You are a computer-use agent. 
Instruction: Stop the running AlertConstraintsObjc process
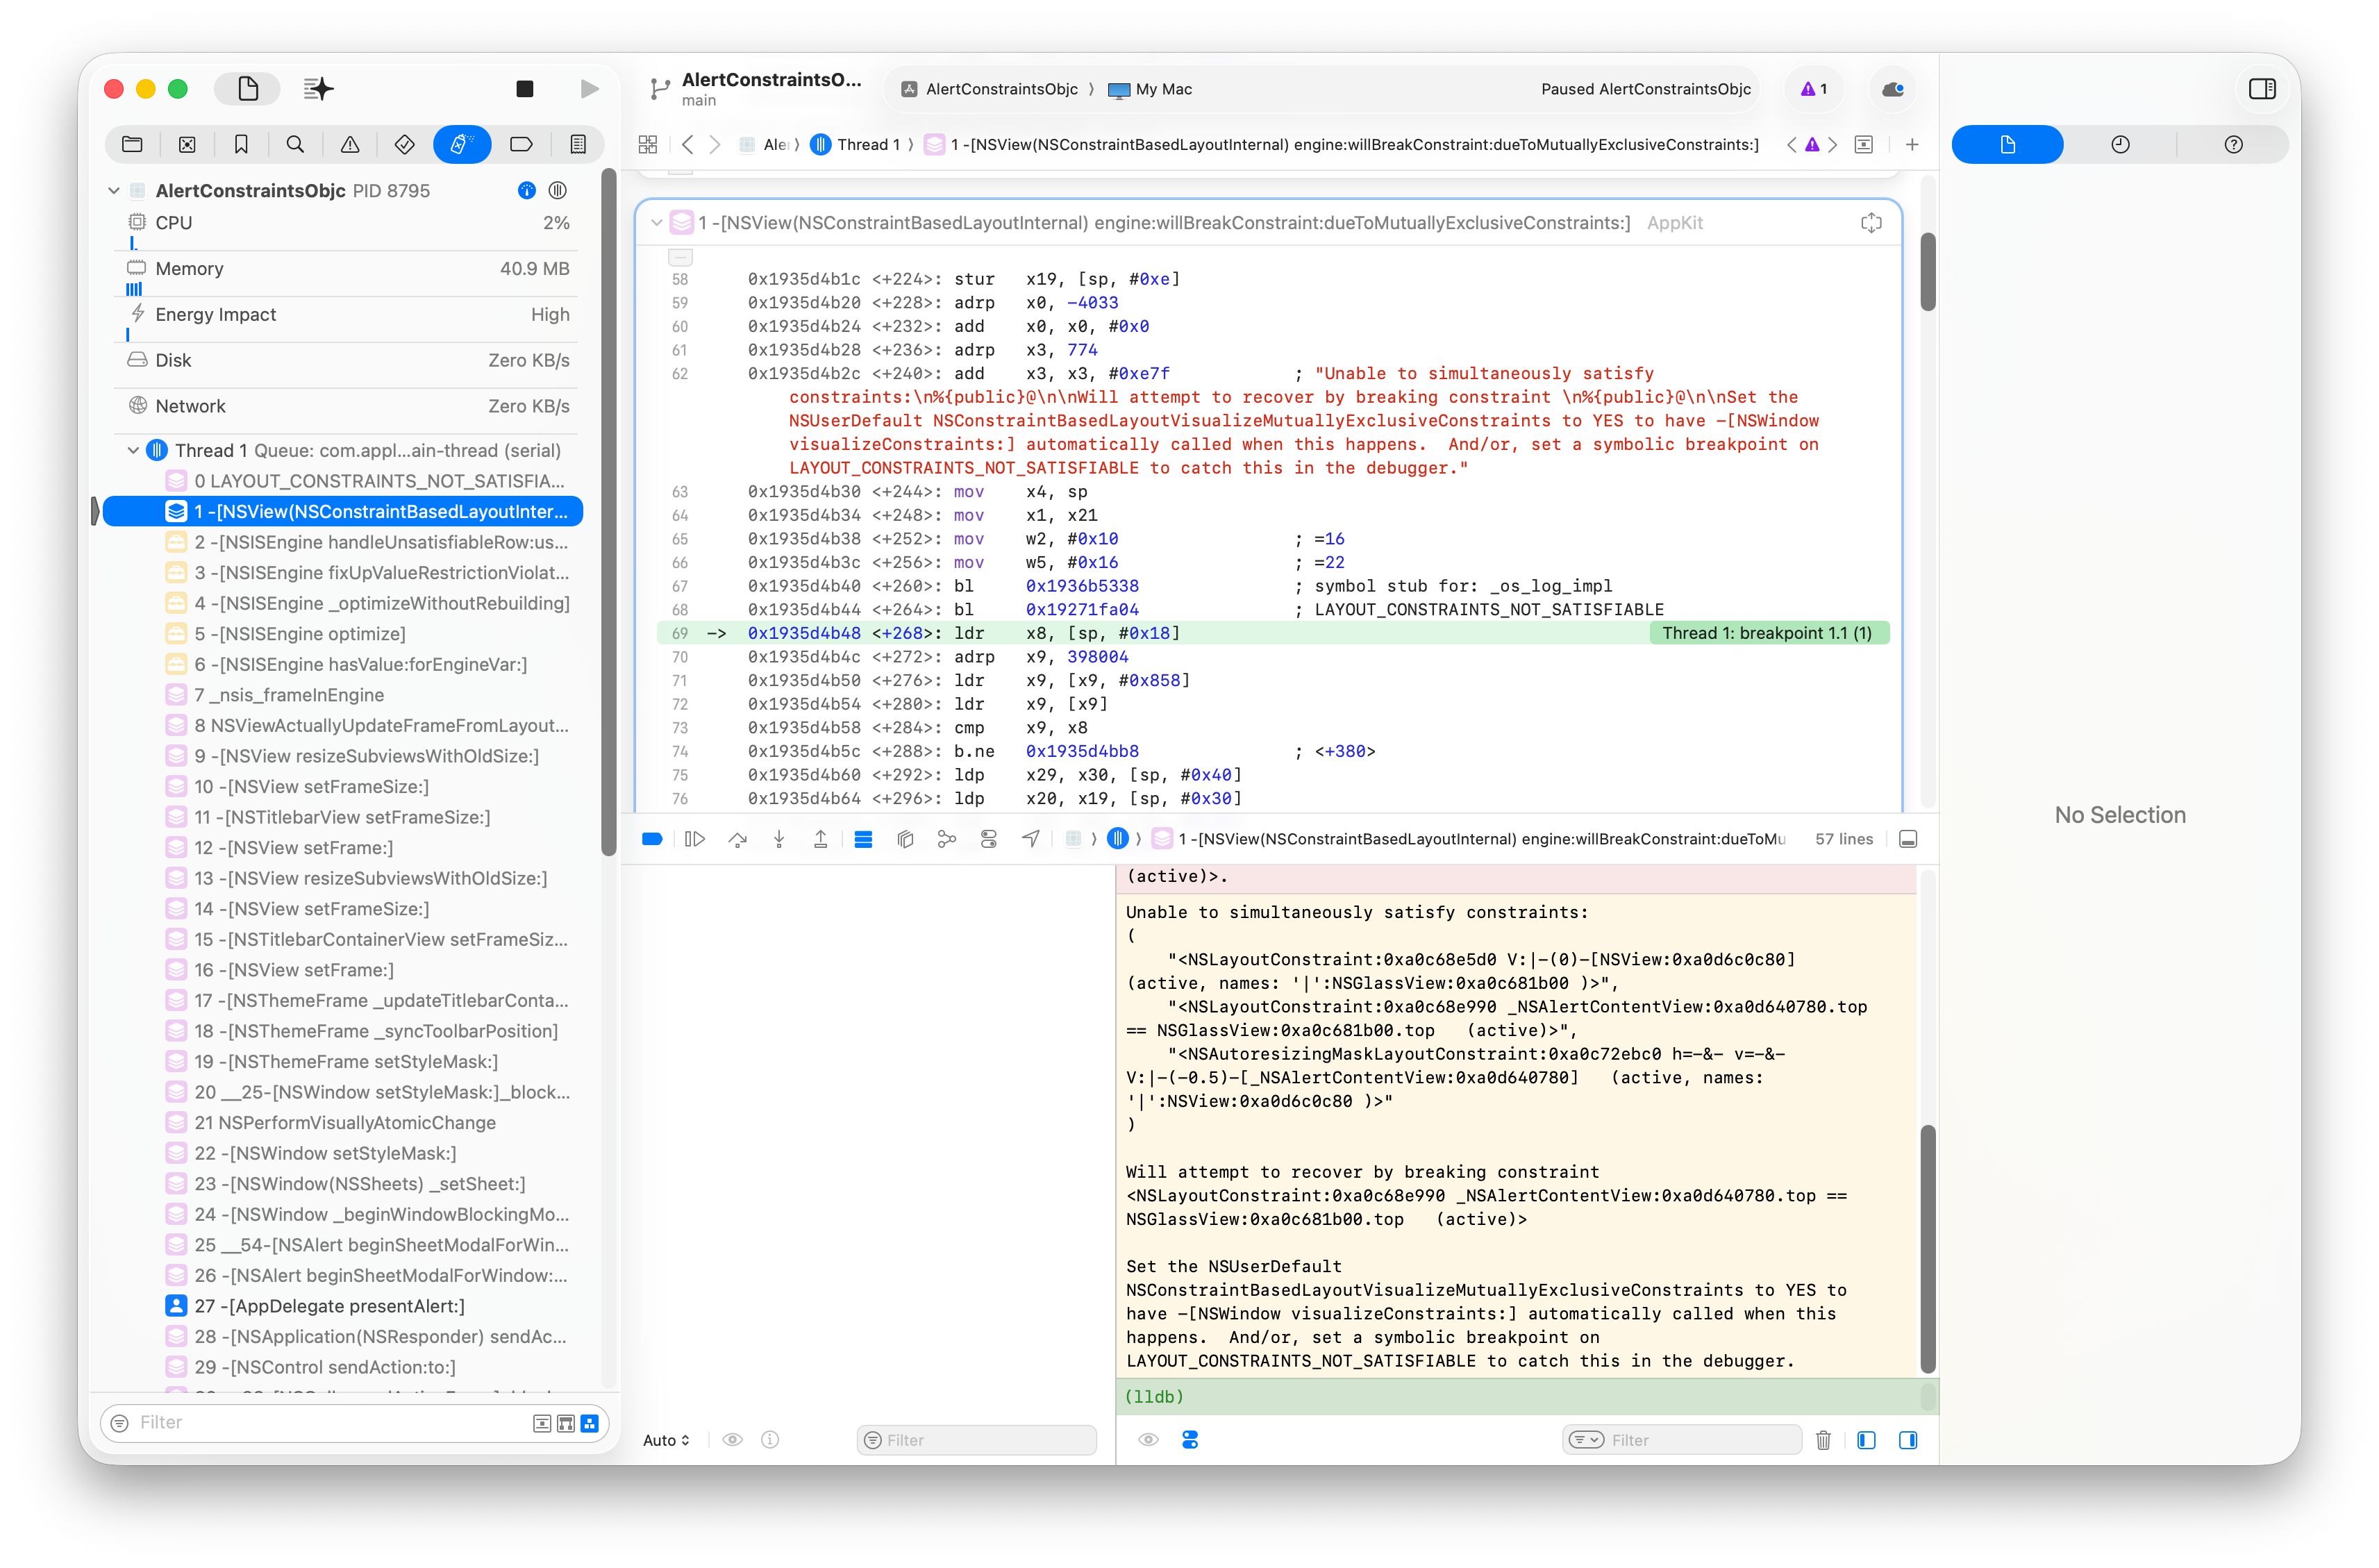click(524, 89)
